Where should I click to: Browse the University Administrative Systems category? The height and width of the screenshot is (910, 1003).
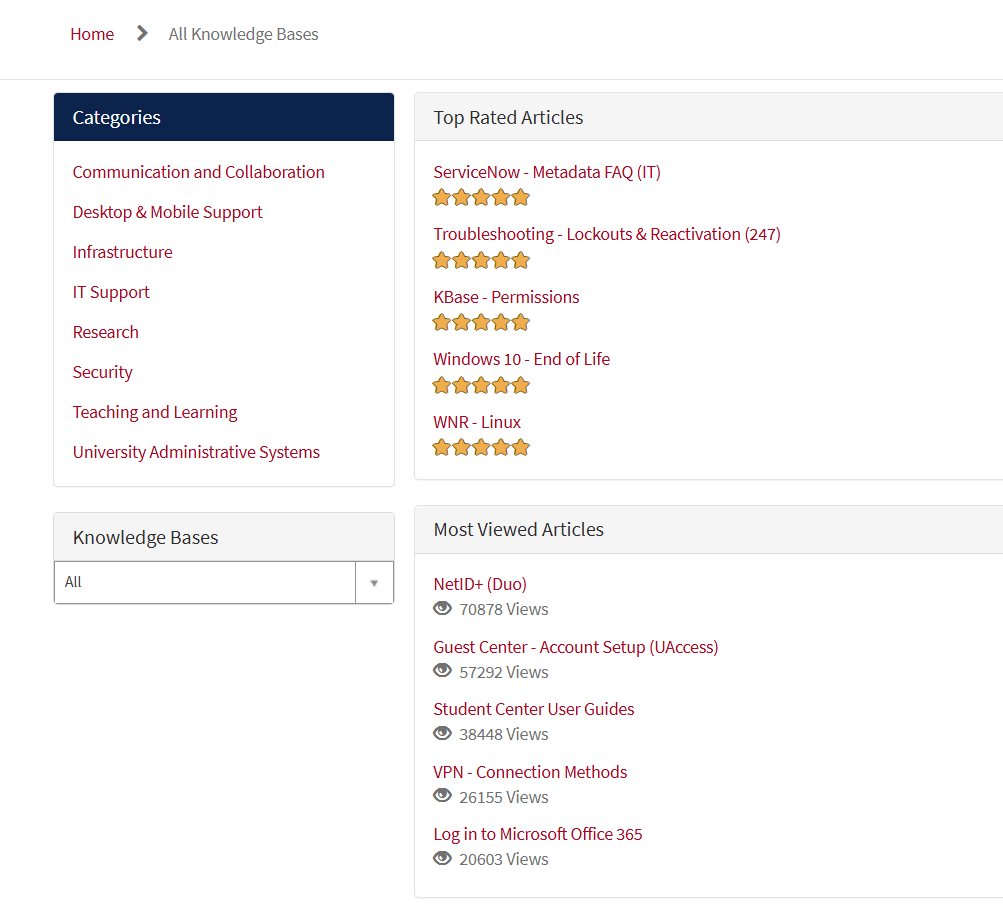[x=196, y=452]
